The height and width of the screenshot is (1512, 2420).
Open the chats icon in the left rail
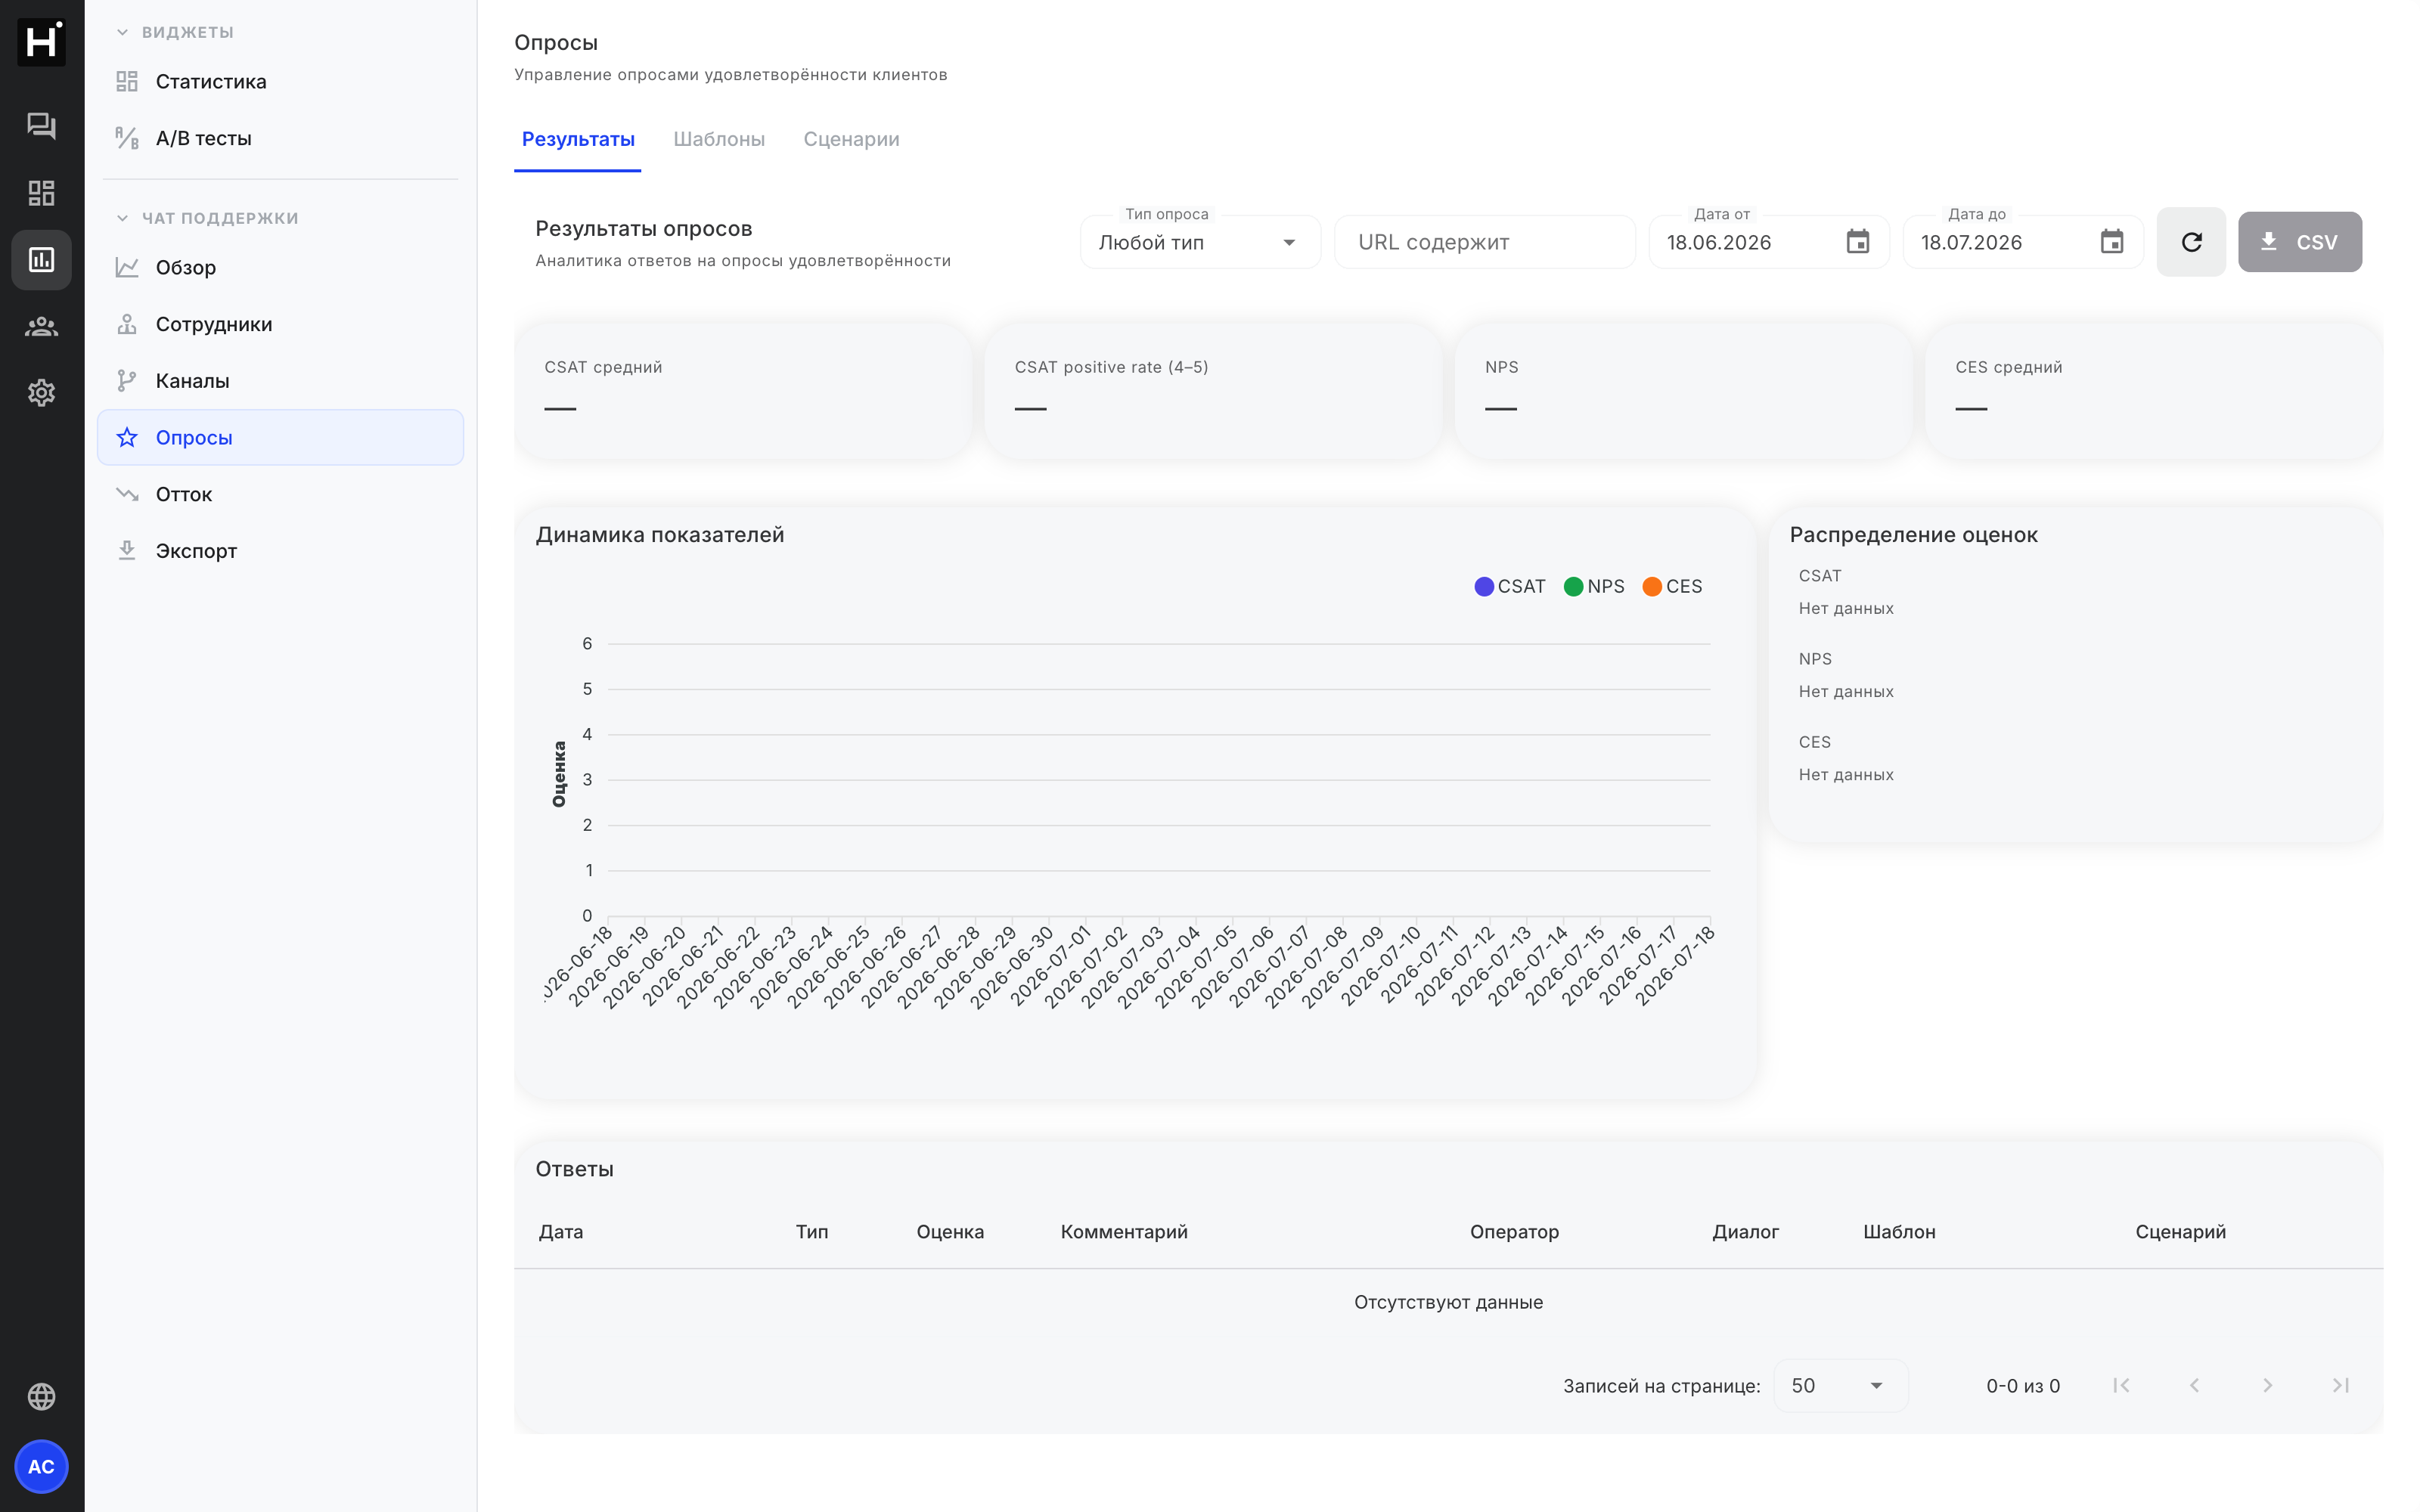click(41, 125)
